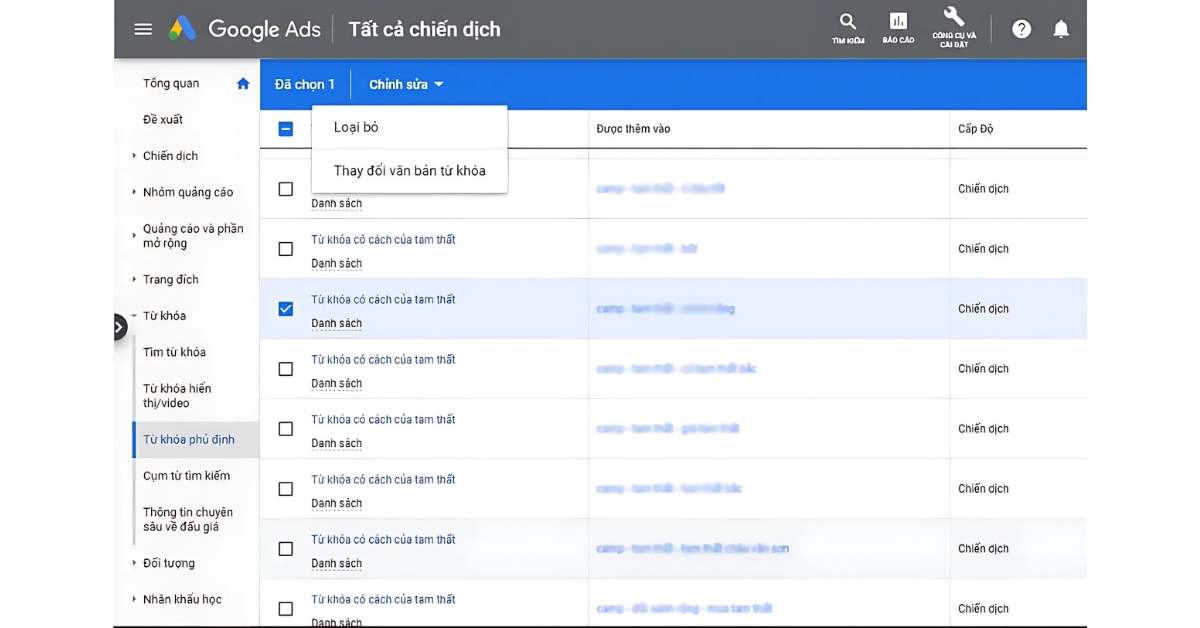Tick the row checkbox beside the dropdown menu
1200x628 pixels.
click(x=286, y=189)
